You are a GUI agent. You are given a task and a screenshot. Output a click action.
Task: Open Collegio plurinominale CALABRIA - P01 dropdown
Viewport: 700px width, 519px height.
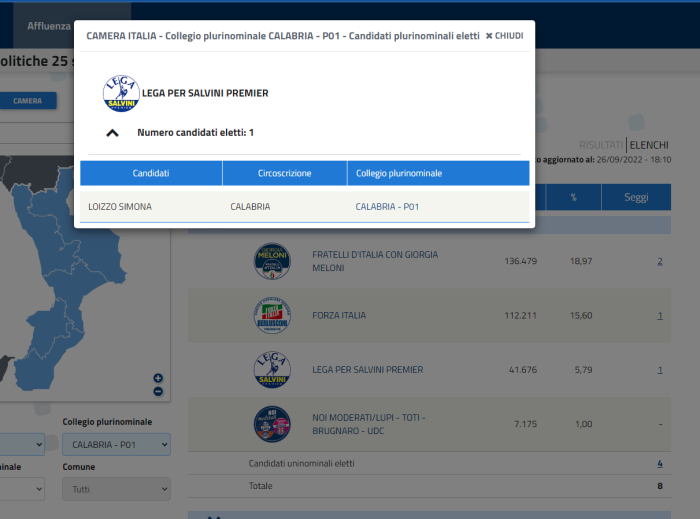click(x=116, y=444)
